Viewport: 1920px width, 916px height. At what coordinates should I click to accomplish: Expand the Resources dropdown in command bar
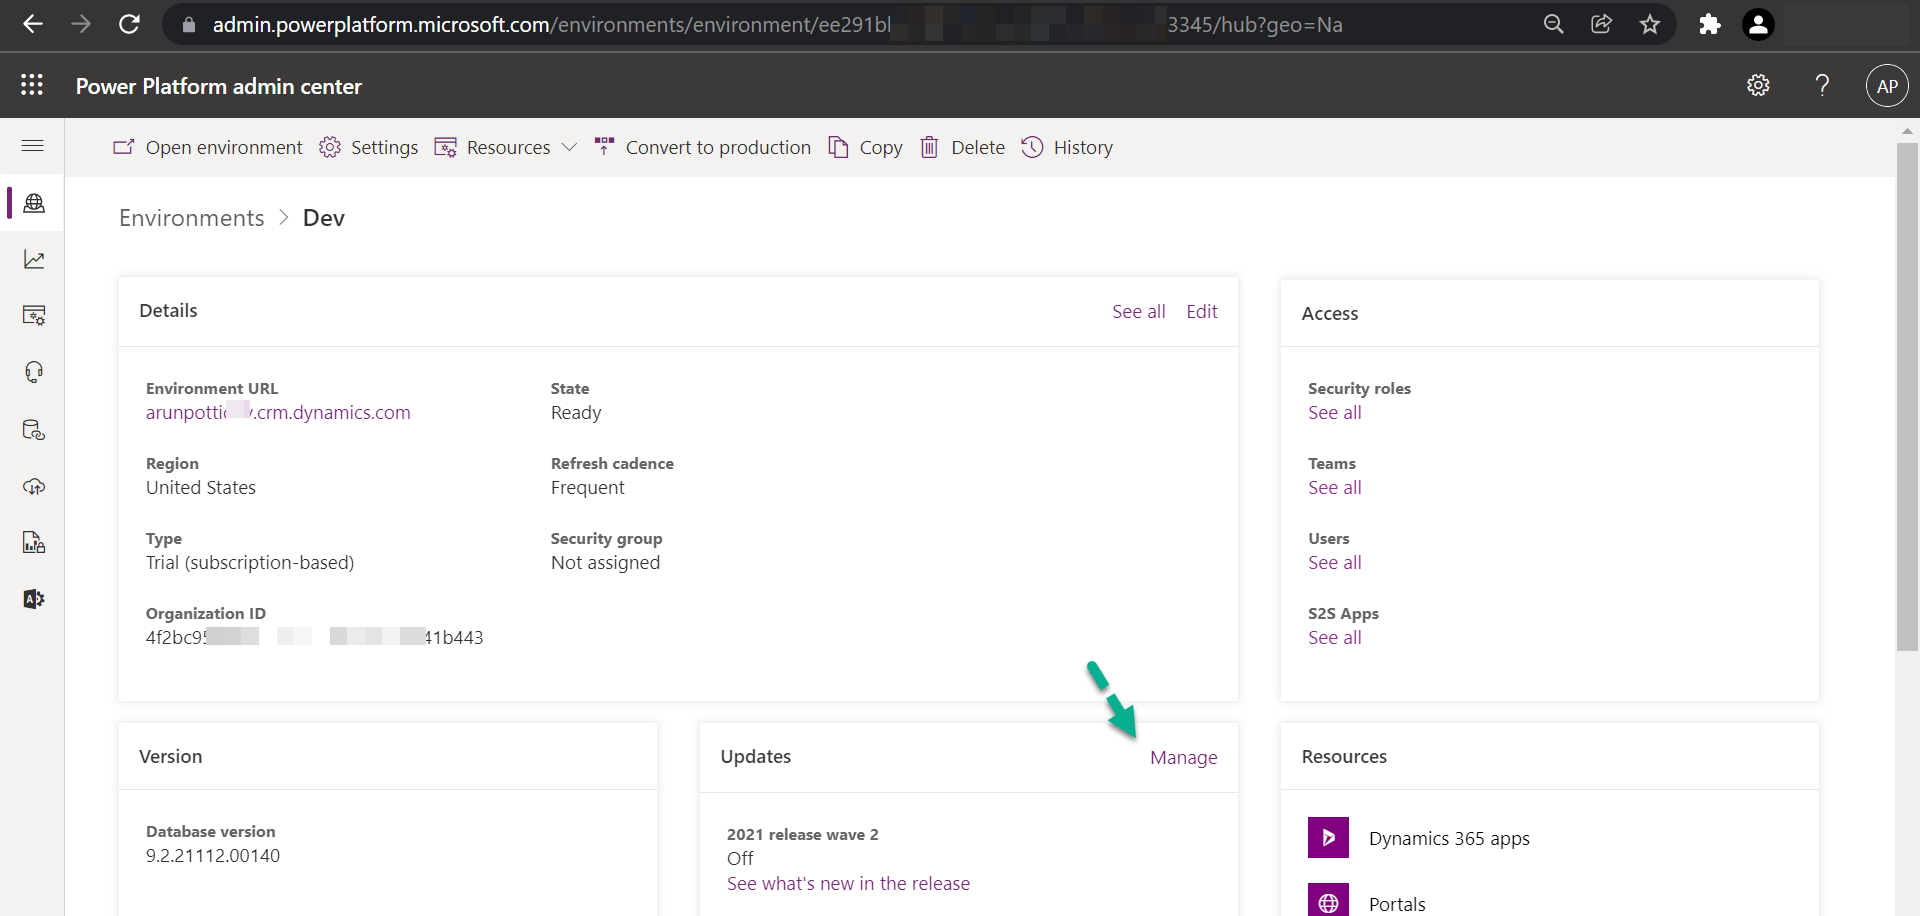coord(506,147)
